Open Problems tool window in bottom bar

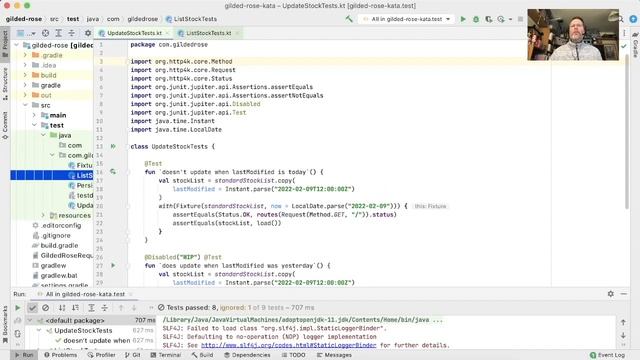point(60,355)
